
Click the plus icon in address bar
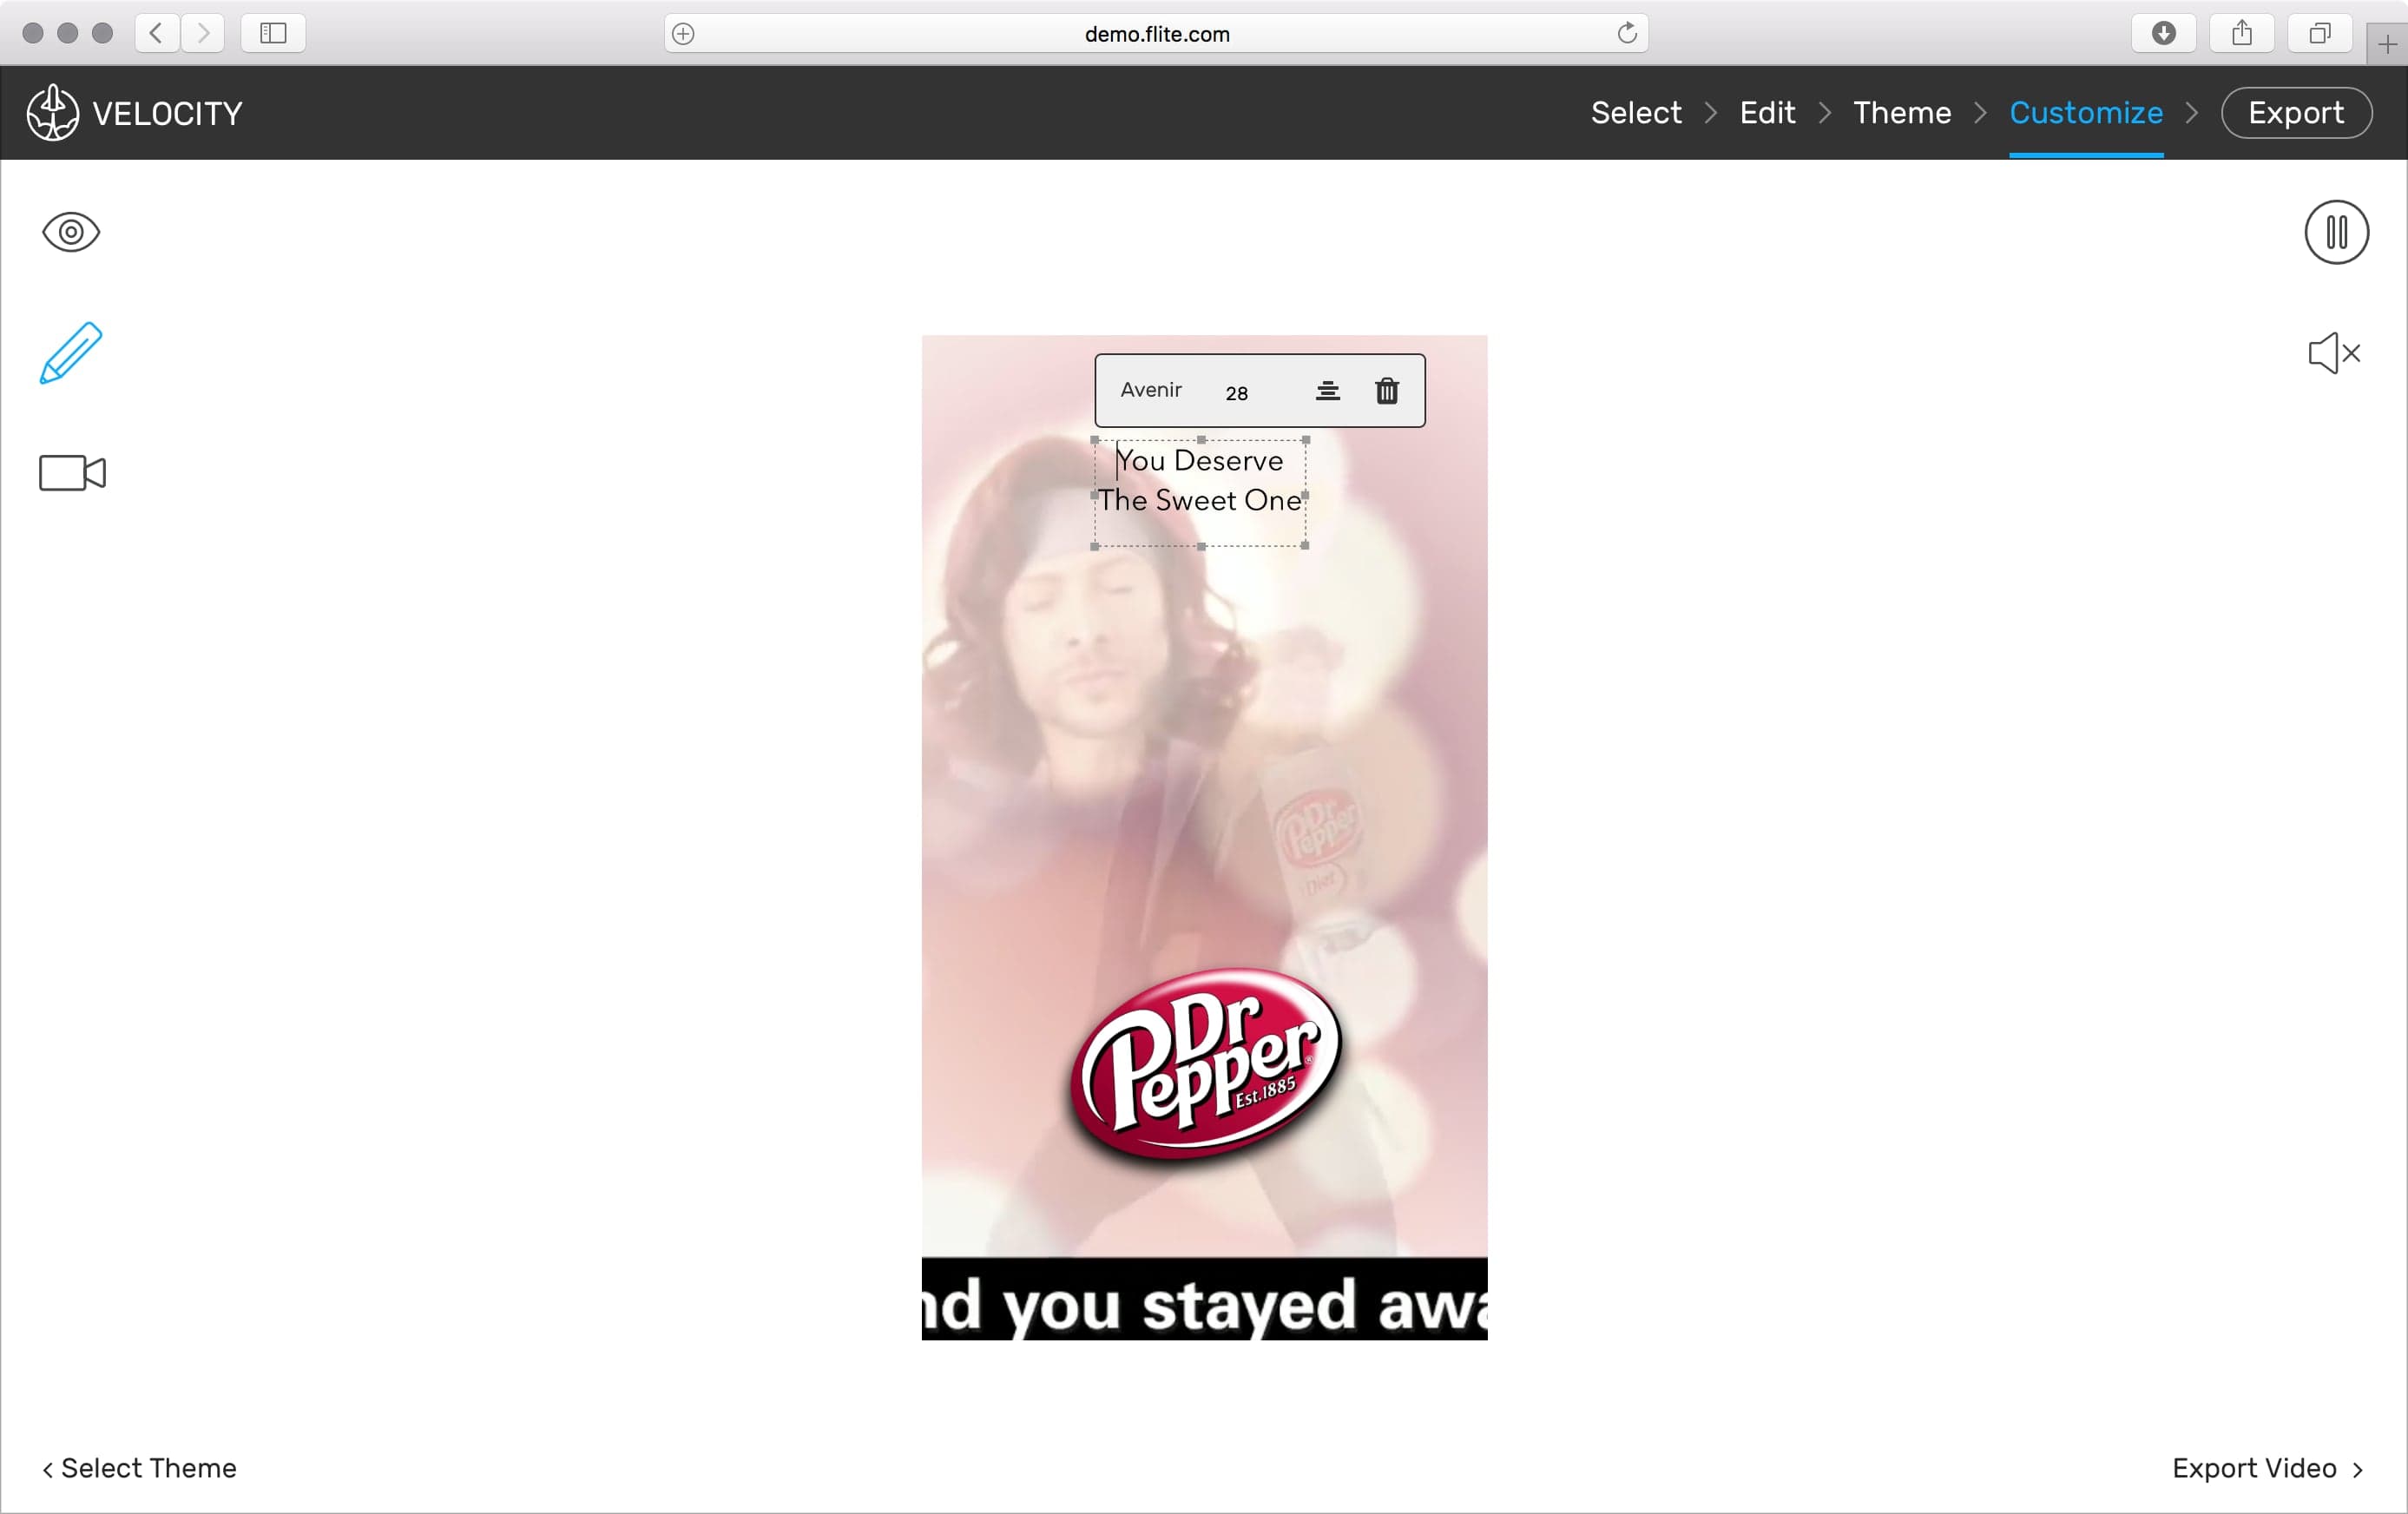pos(683,33)
